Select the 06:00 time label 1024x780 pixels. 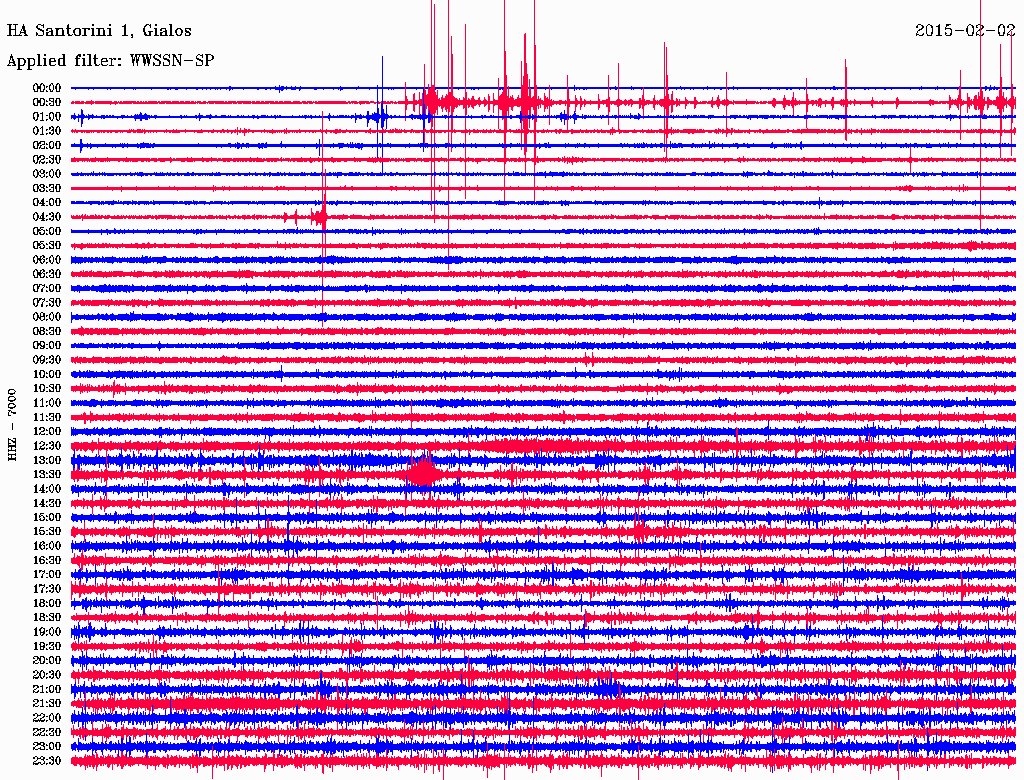47,259
